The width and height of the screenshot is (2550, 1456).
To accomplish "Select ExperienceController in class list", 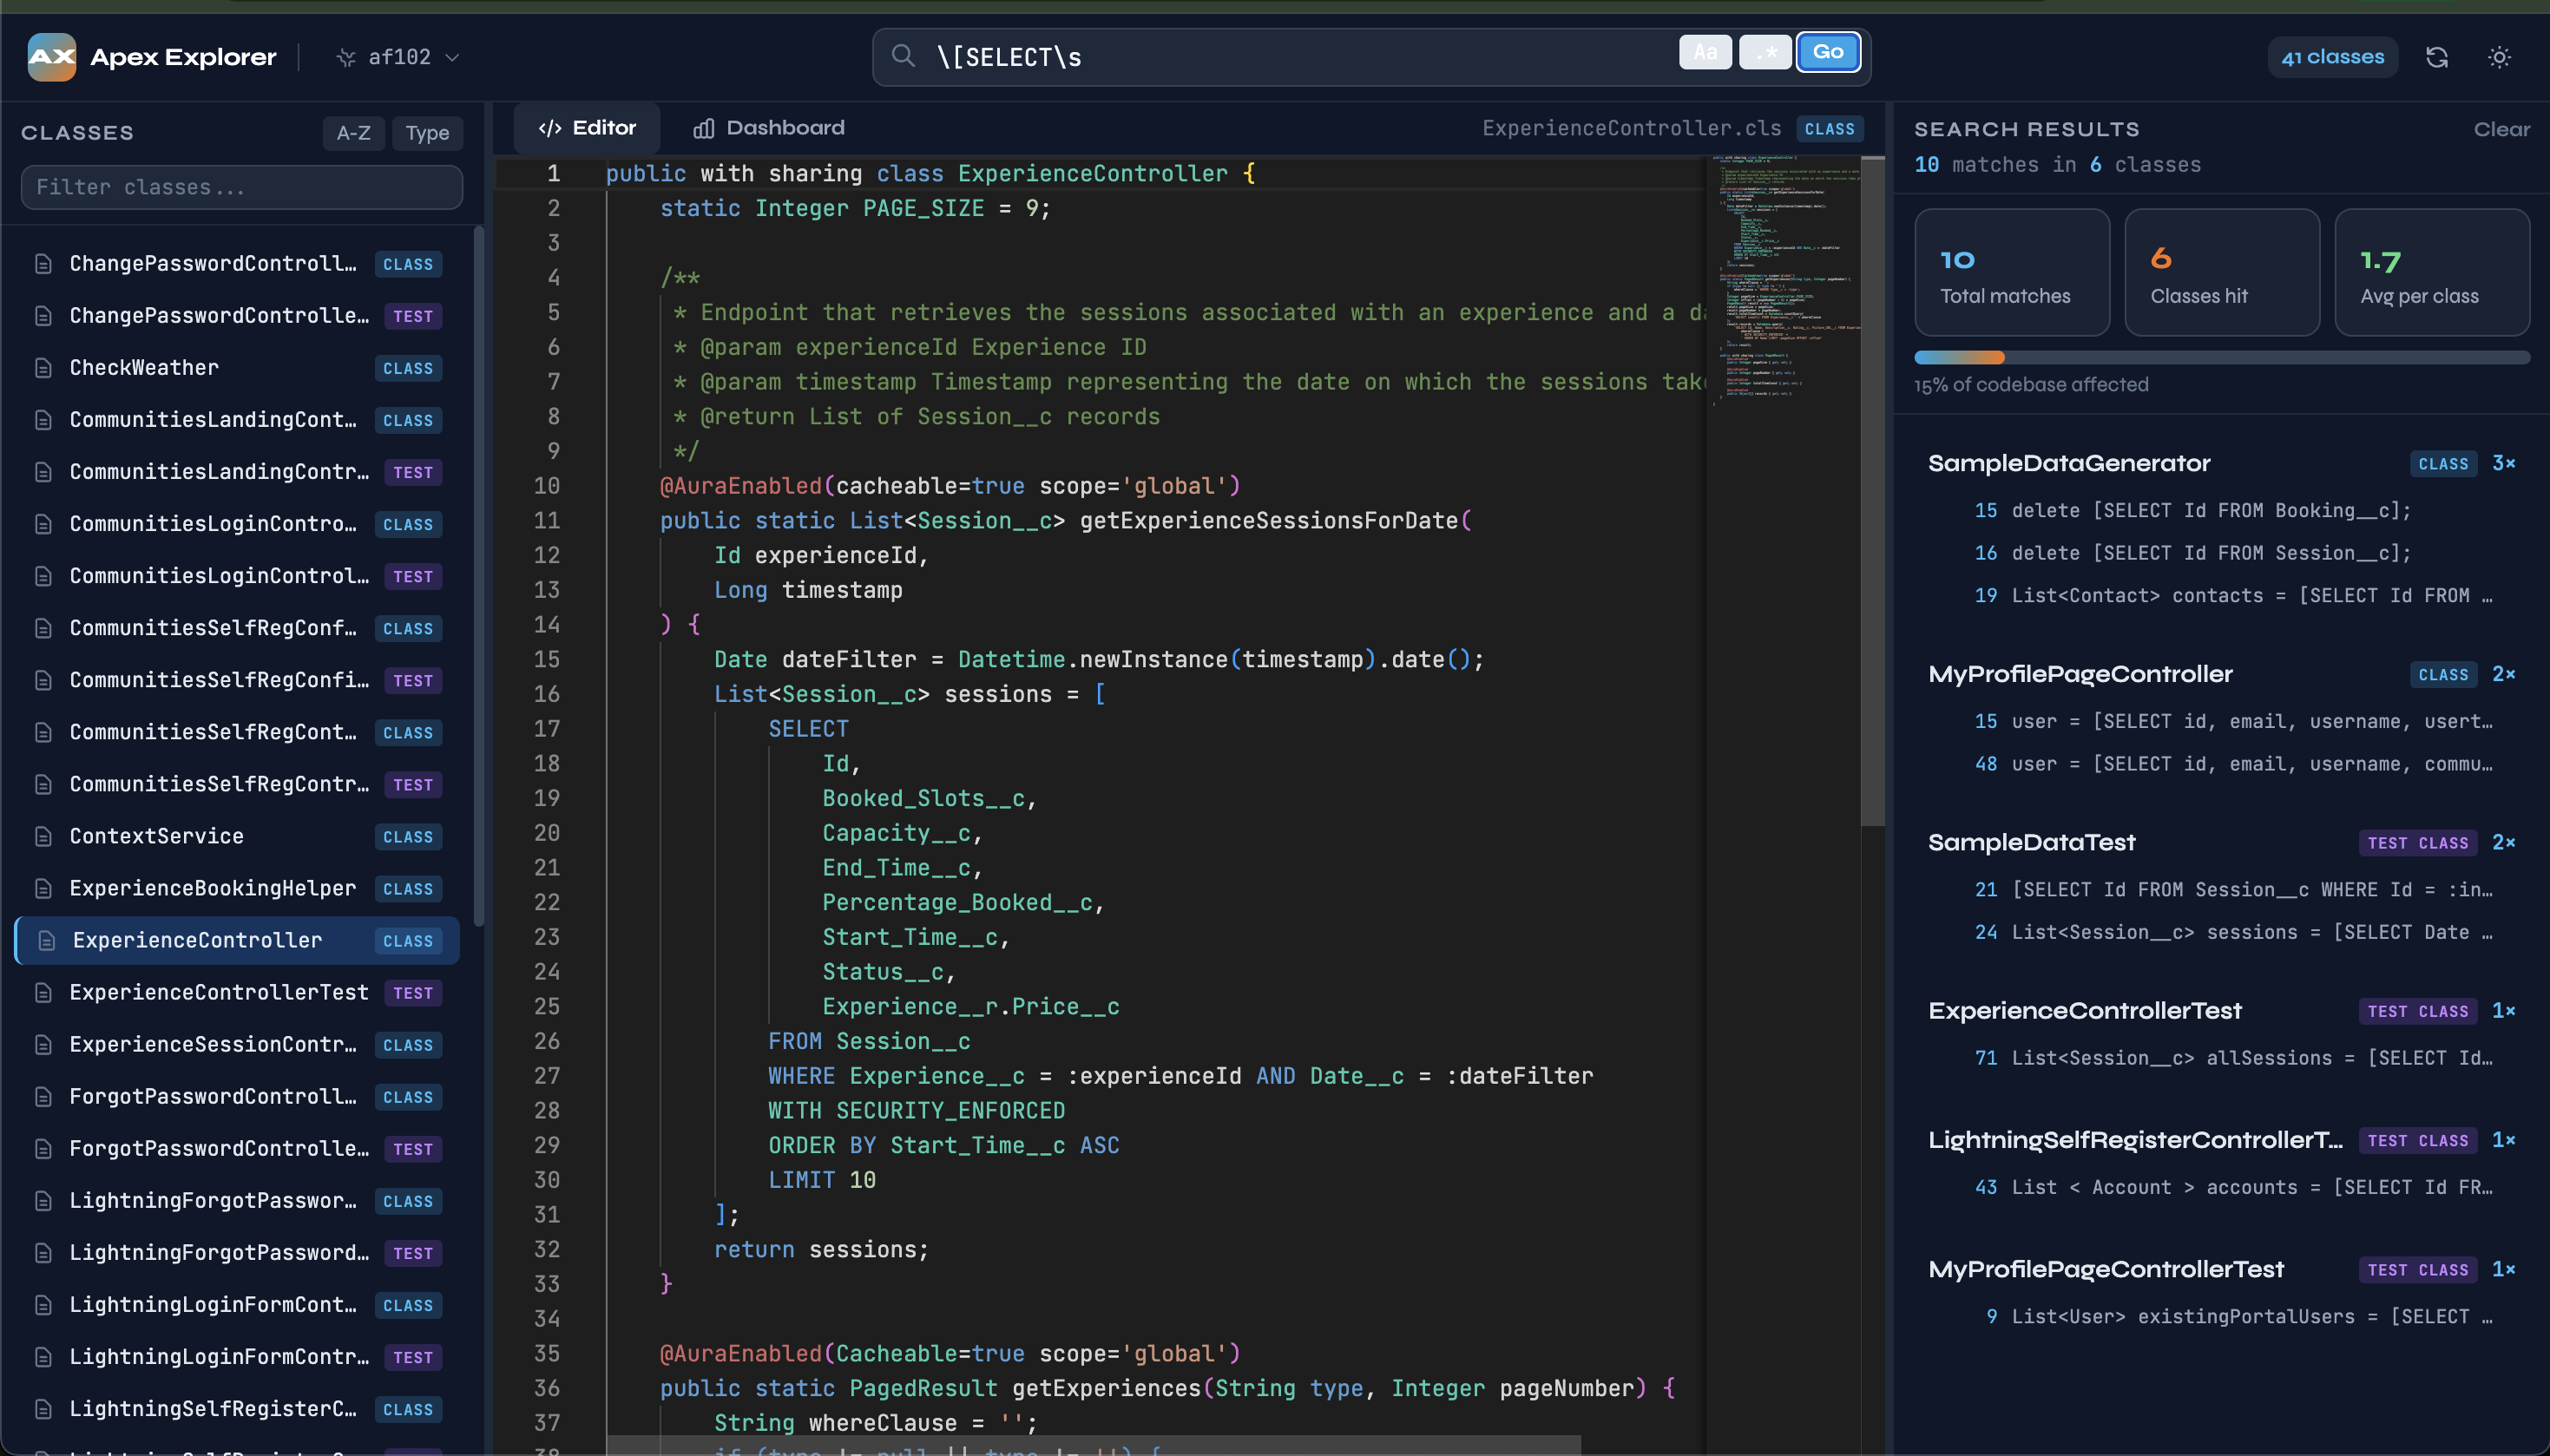I will tap(238, 940).
